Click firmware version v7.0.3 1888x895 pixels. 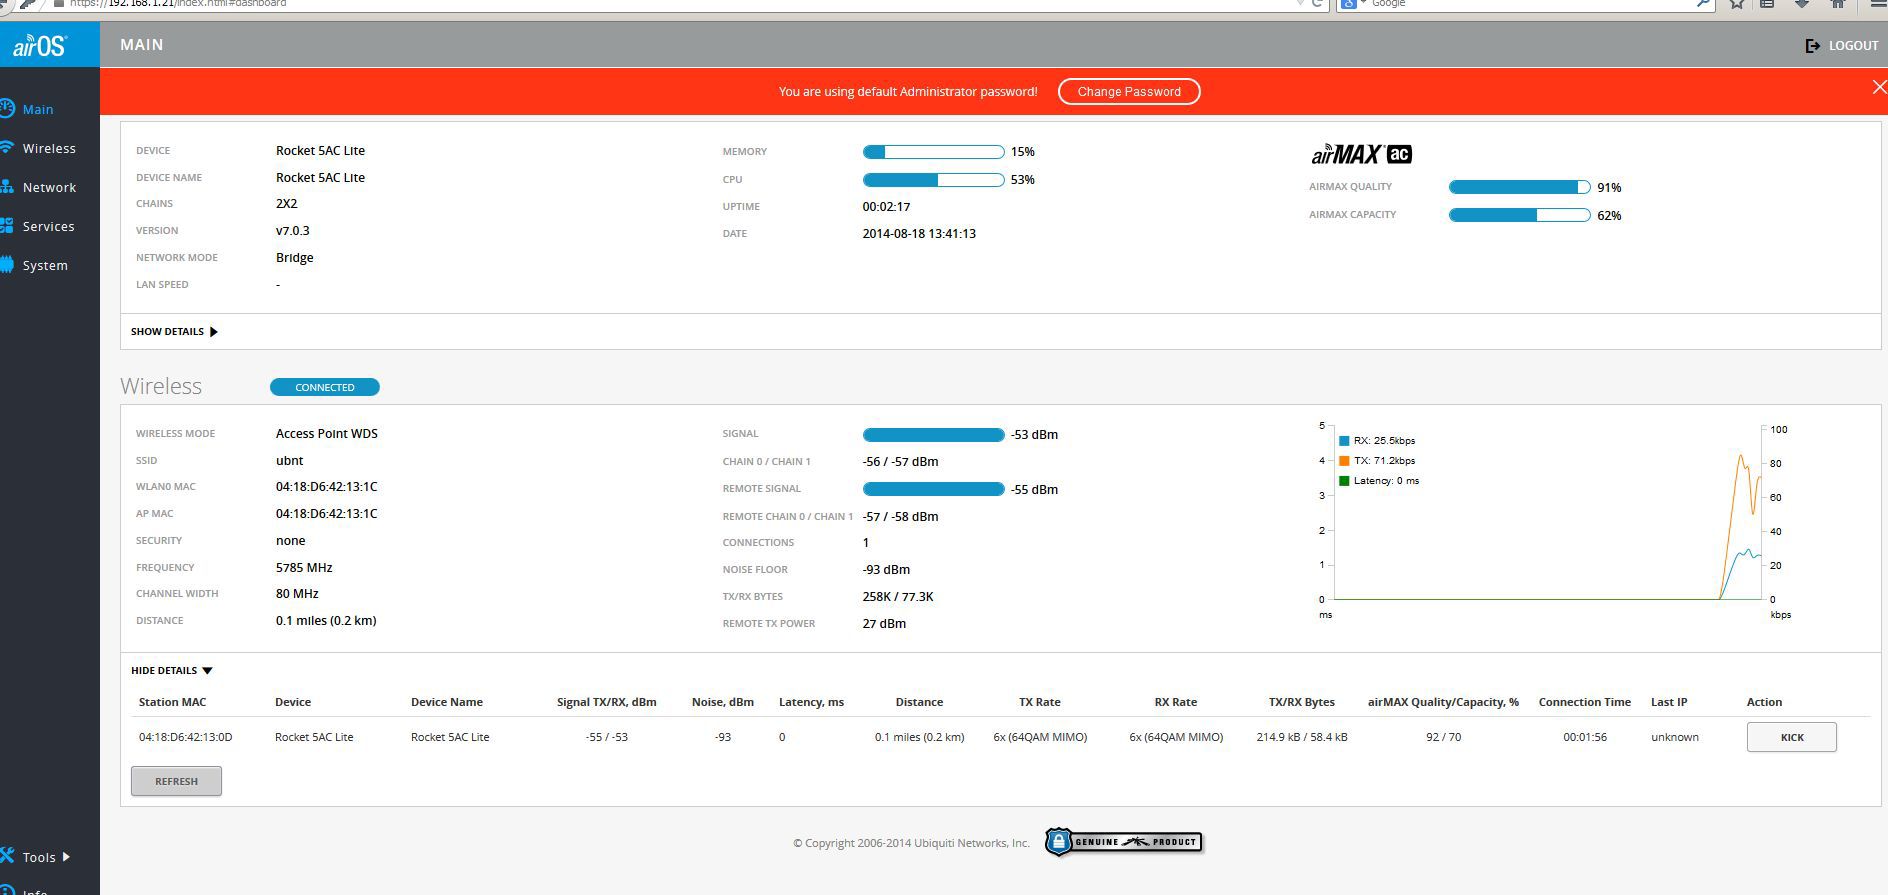293,230
